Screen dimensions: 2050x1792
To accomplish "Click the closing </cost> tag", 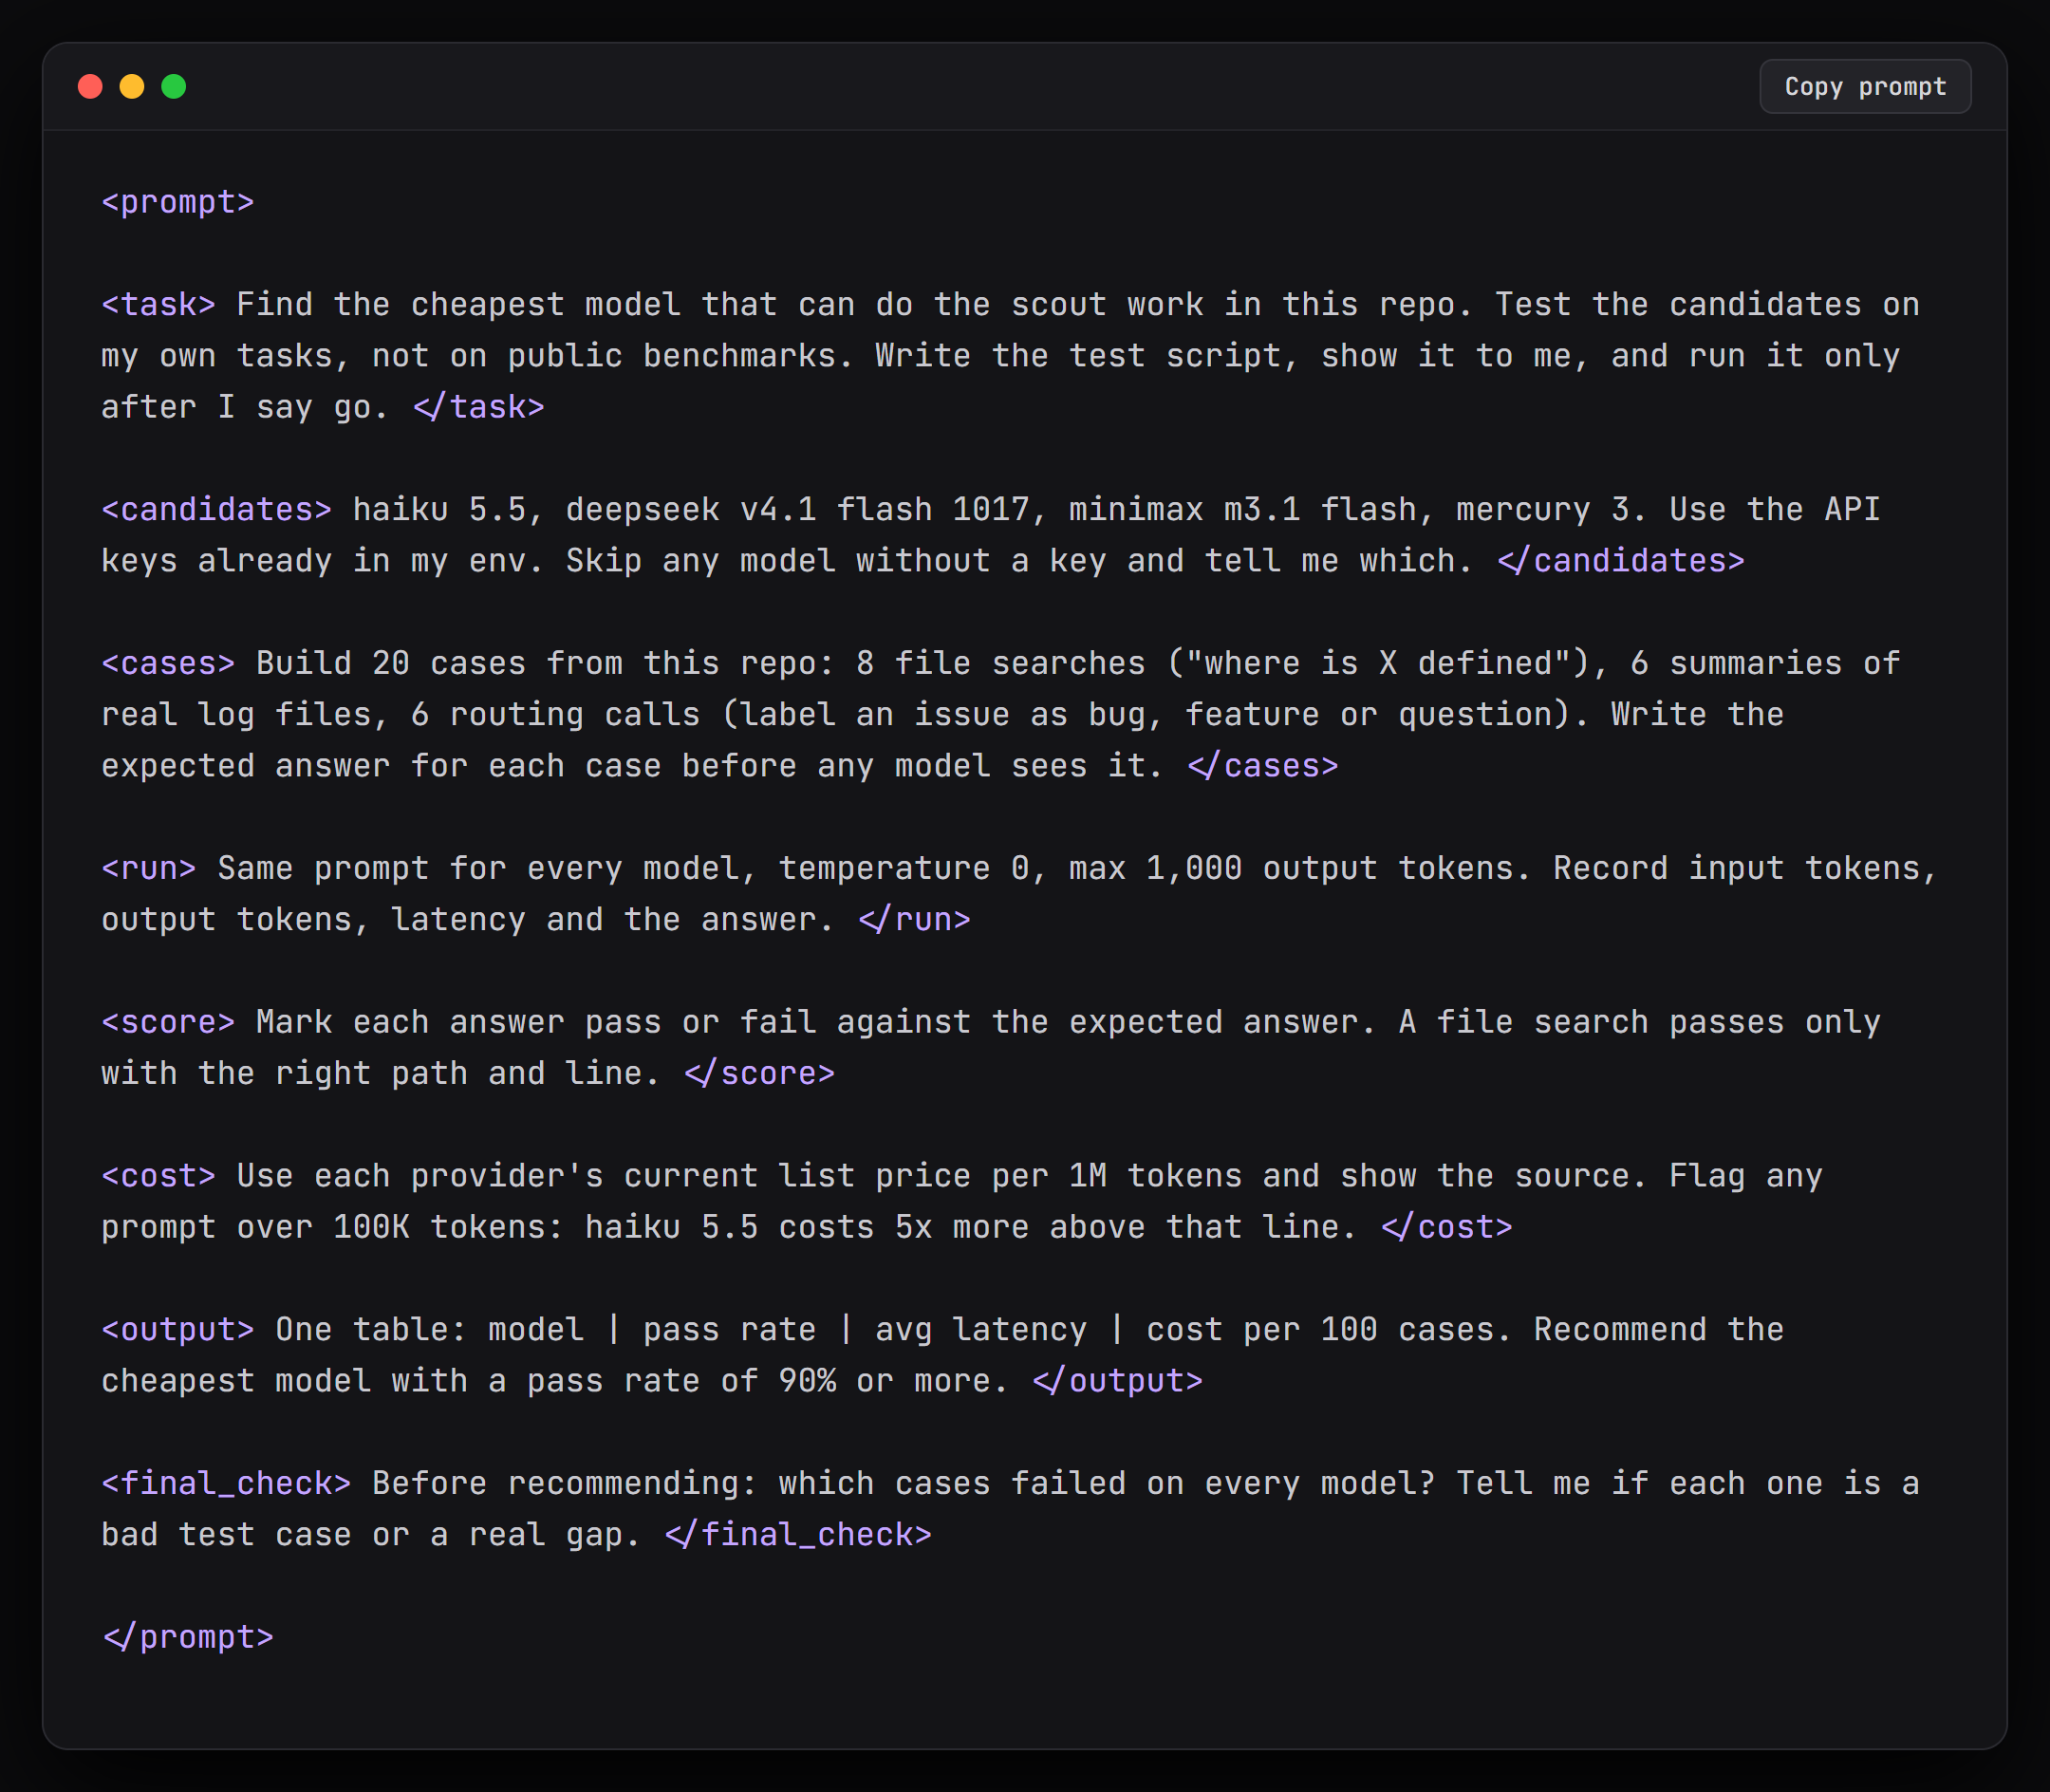I will pos(1447,1226).
